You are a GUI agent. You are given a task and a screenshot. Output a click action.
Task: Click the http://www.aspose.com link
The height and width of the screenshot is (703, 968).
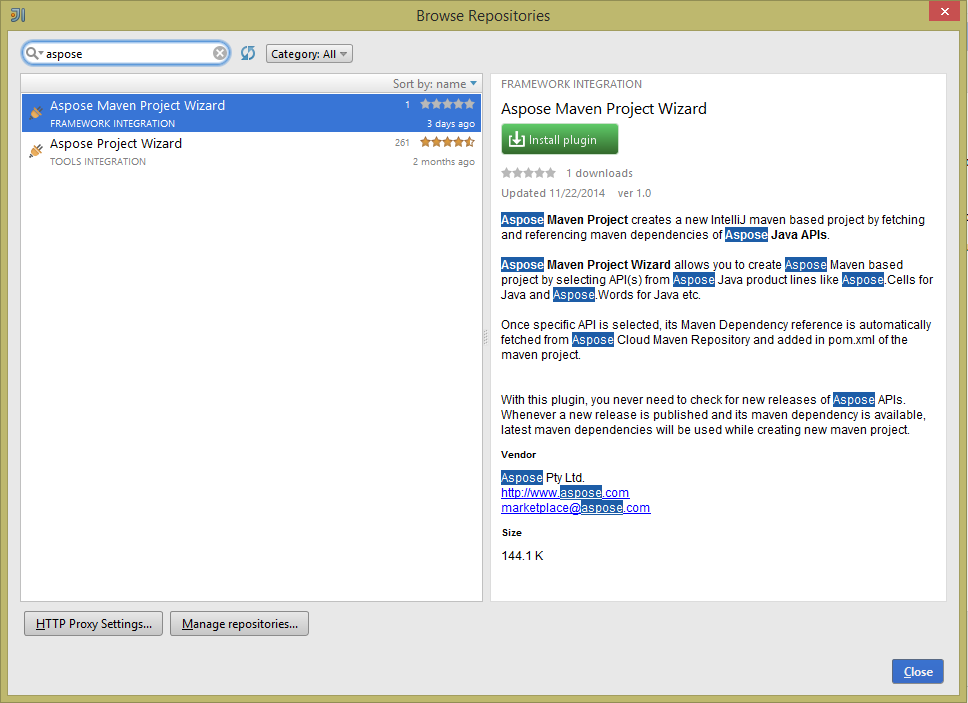564,492
